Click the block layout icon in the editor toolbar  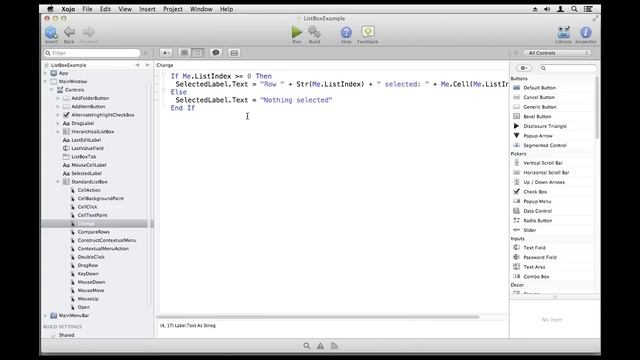click(234, 53)
